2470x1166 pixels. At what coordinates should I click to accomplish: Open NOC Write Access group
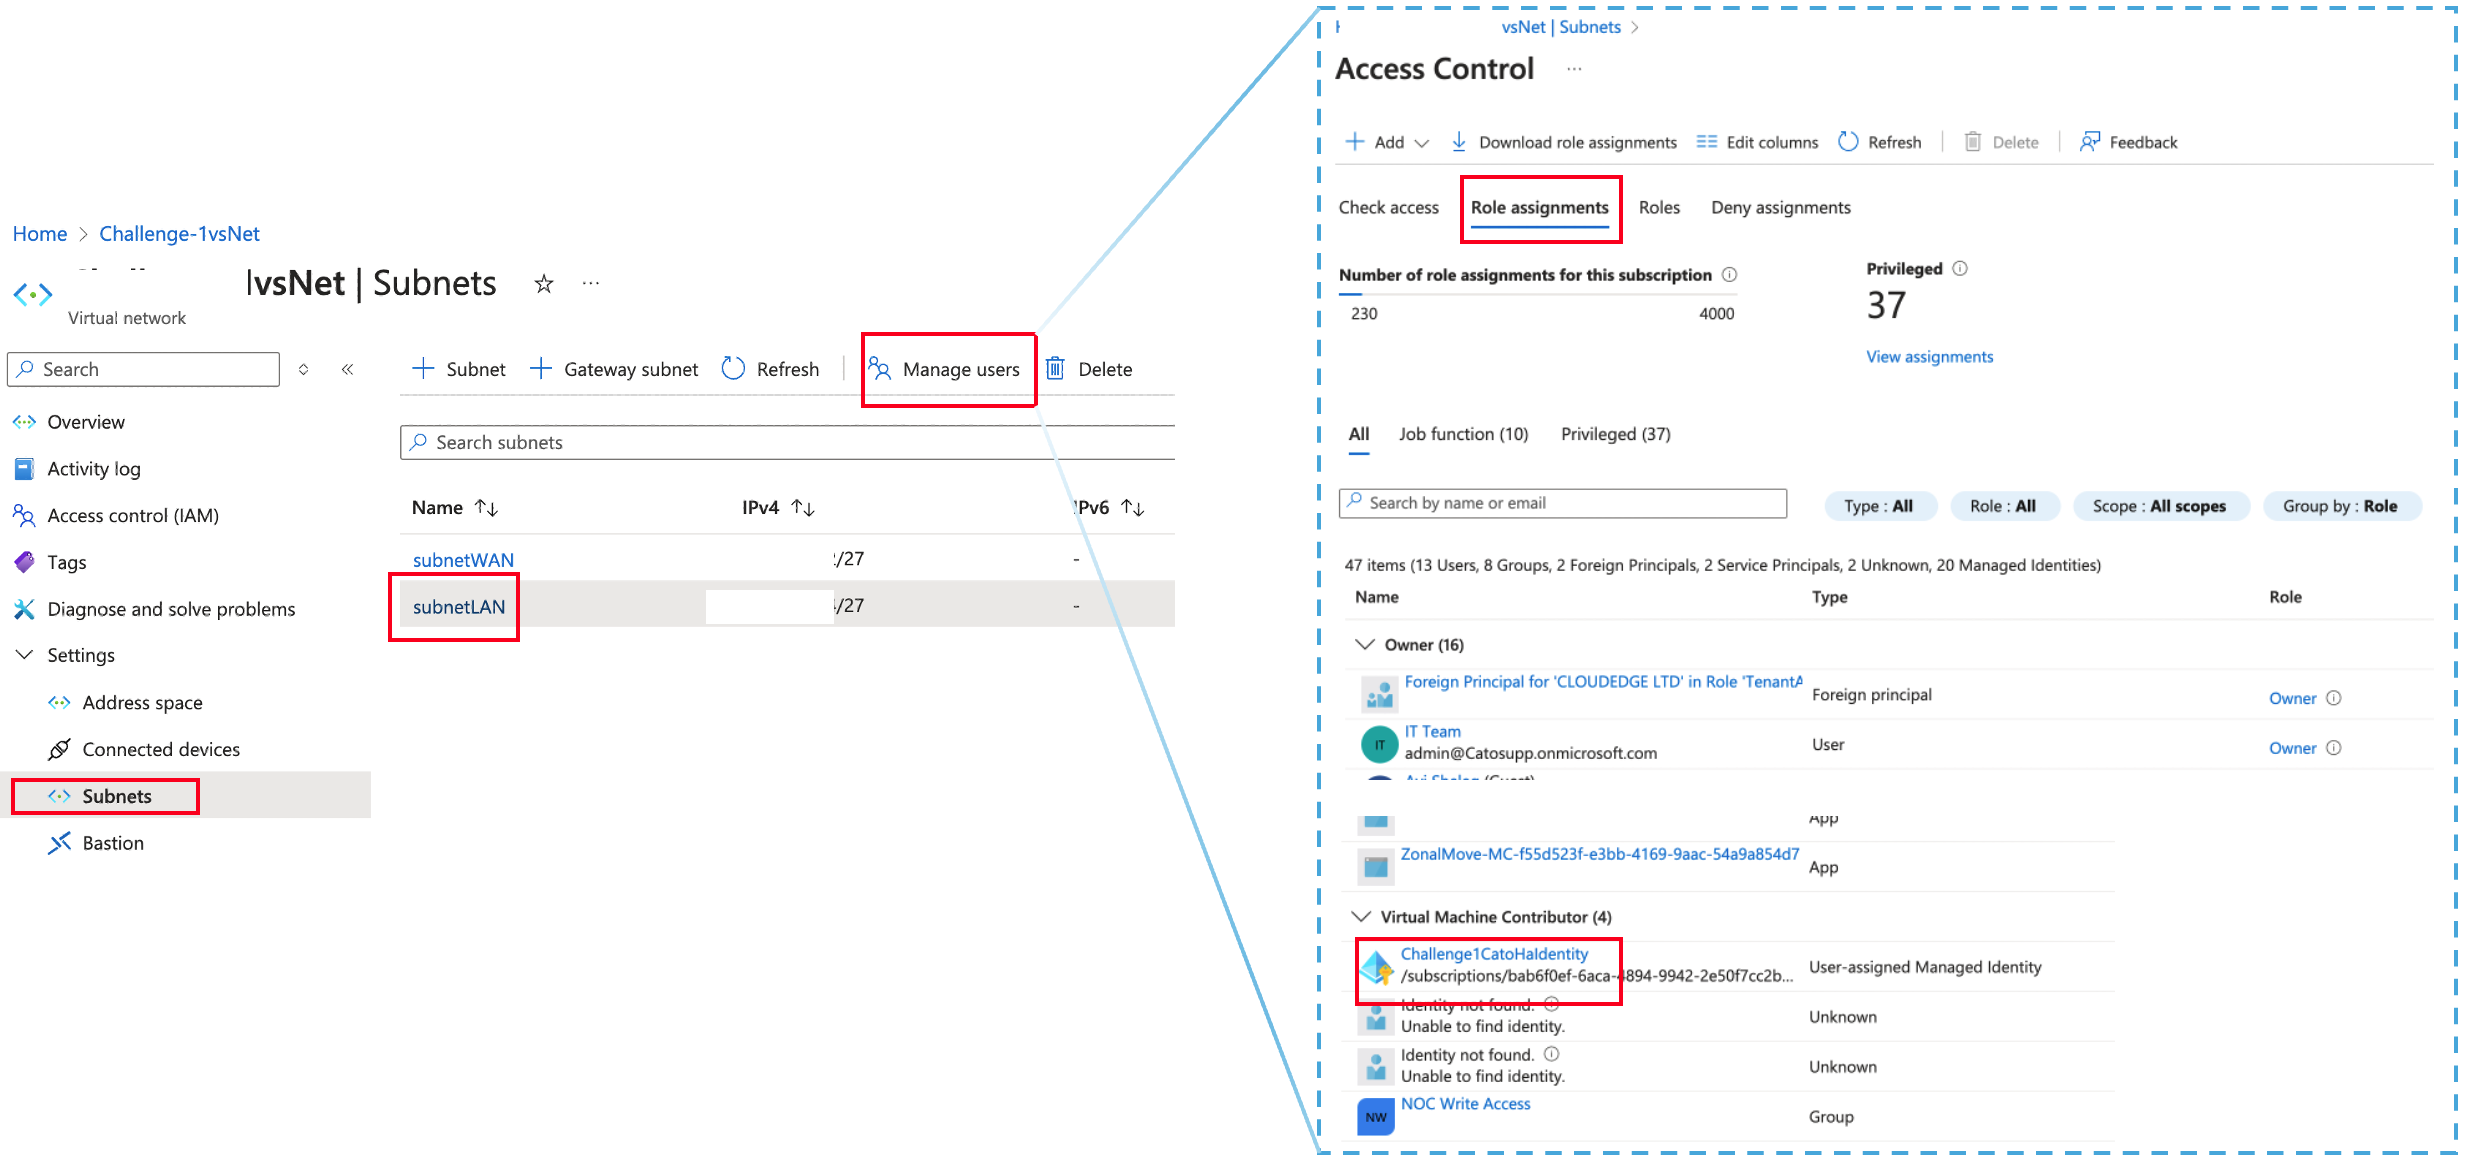pyautogui.click(x=1466, y=1104)
